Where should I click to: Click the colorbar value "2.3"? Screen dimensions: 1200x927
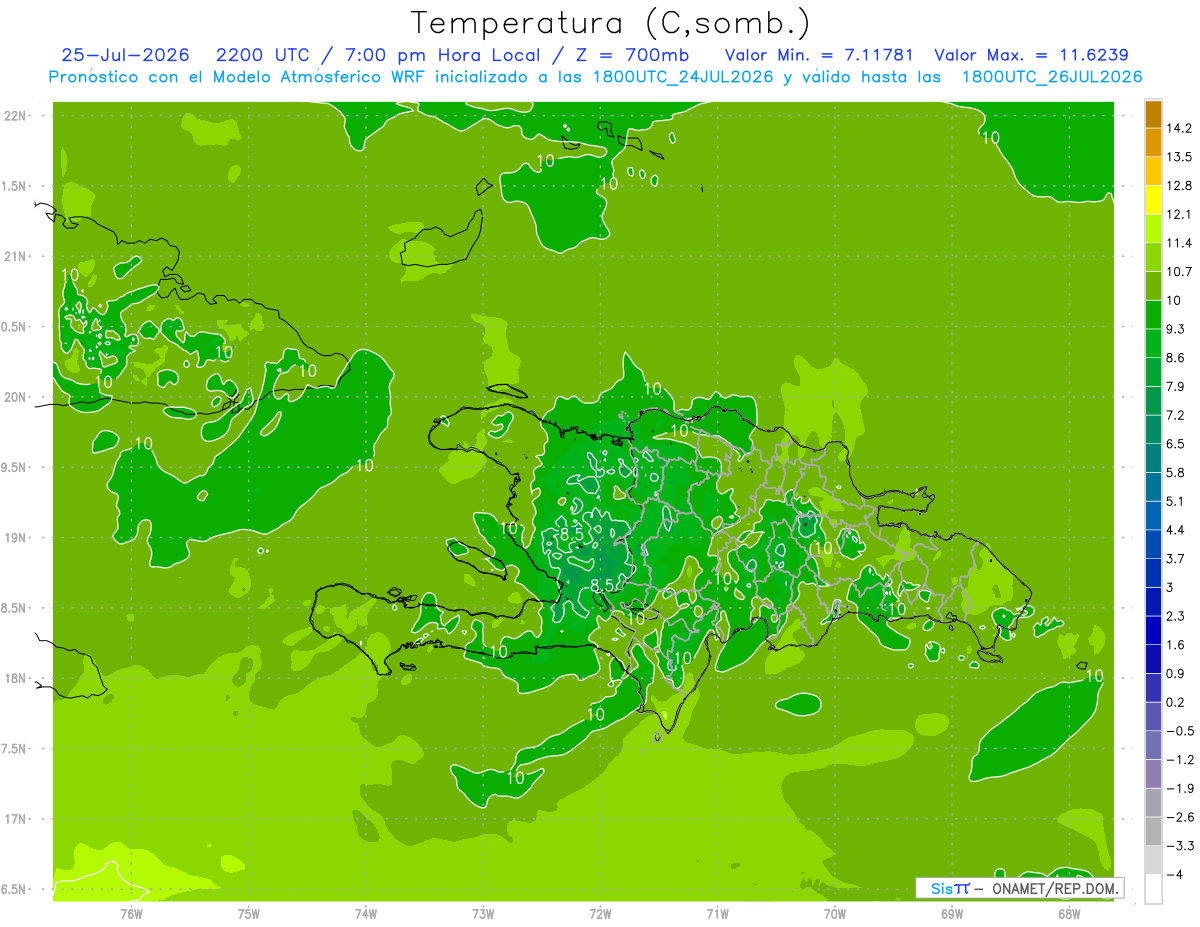[x=1176, y=616]
